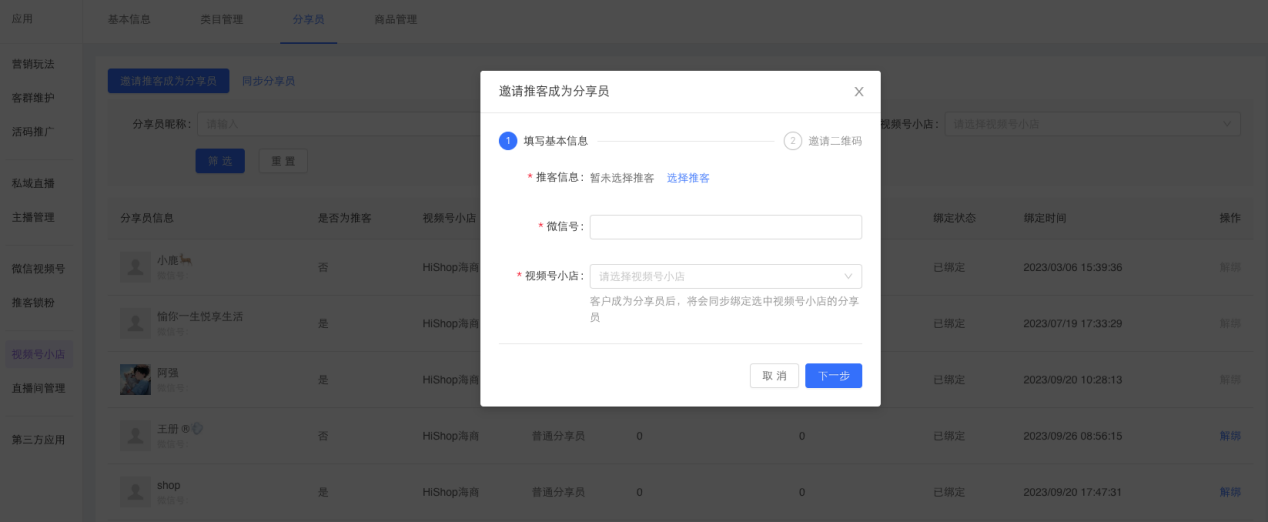
Task: Click 选择推客 link
Action: 688,178
